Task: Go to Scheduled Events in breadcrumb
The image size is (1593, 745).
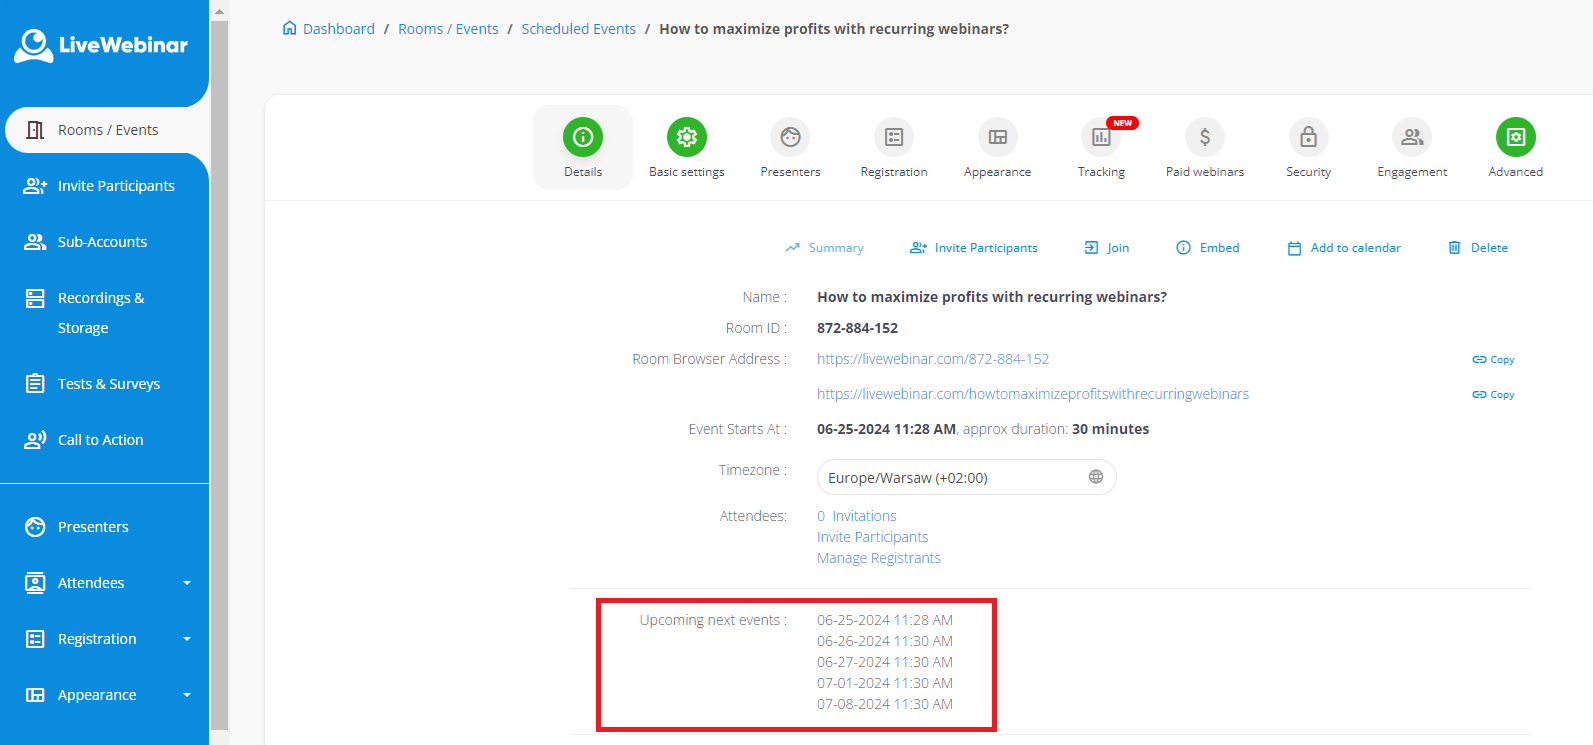Action: [578, 29]
